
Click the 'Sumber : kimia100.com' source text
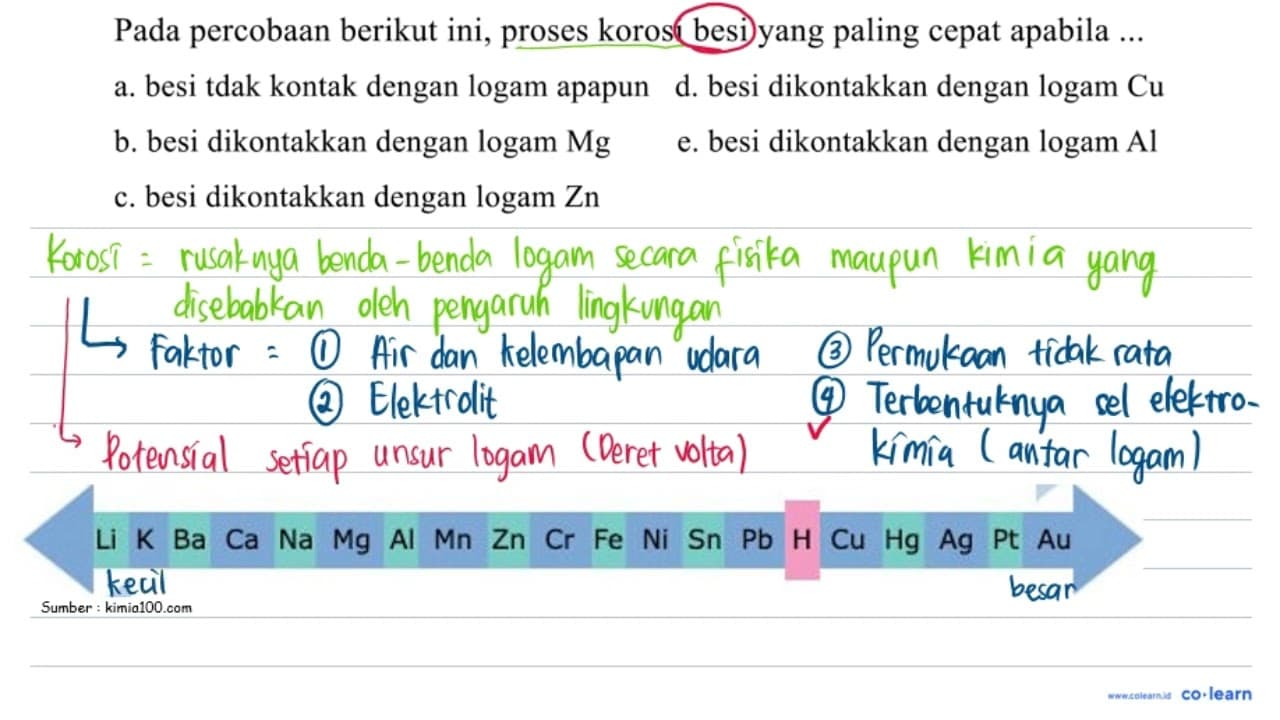(x=117, y=607)
